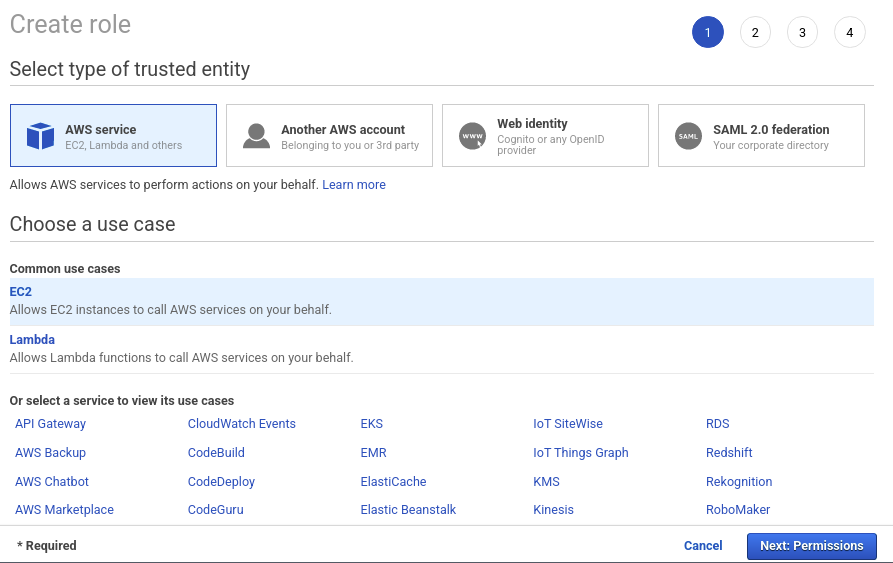Screen dimensions: 893x563
Task: Select API Gateway service
Action: 50,424
